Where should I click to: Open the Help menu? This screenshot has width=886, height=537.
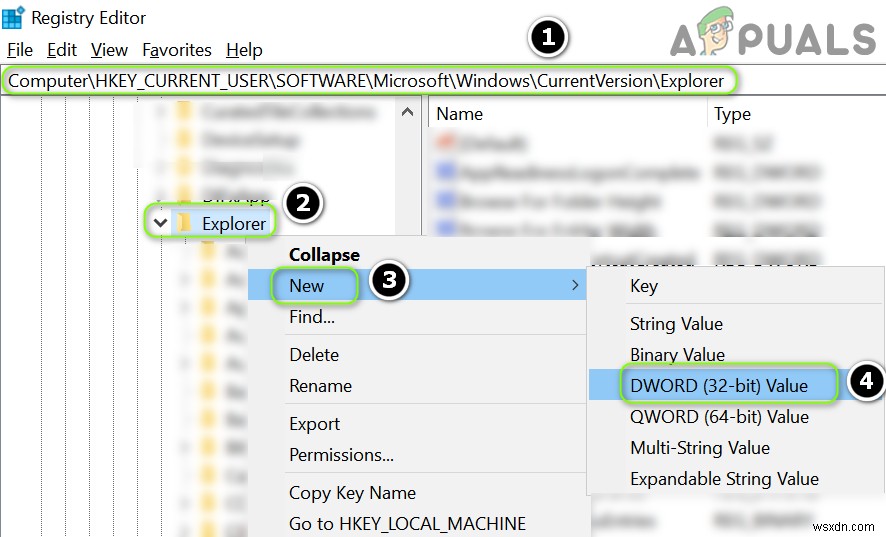coord(244,50)
